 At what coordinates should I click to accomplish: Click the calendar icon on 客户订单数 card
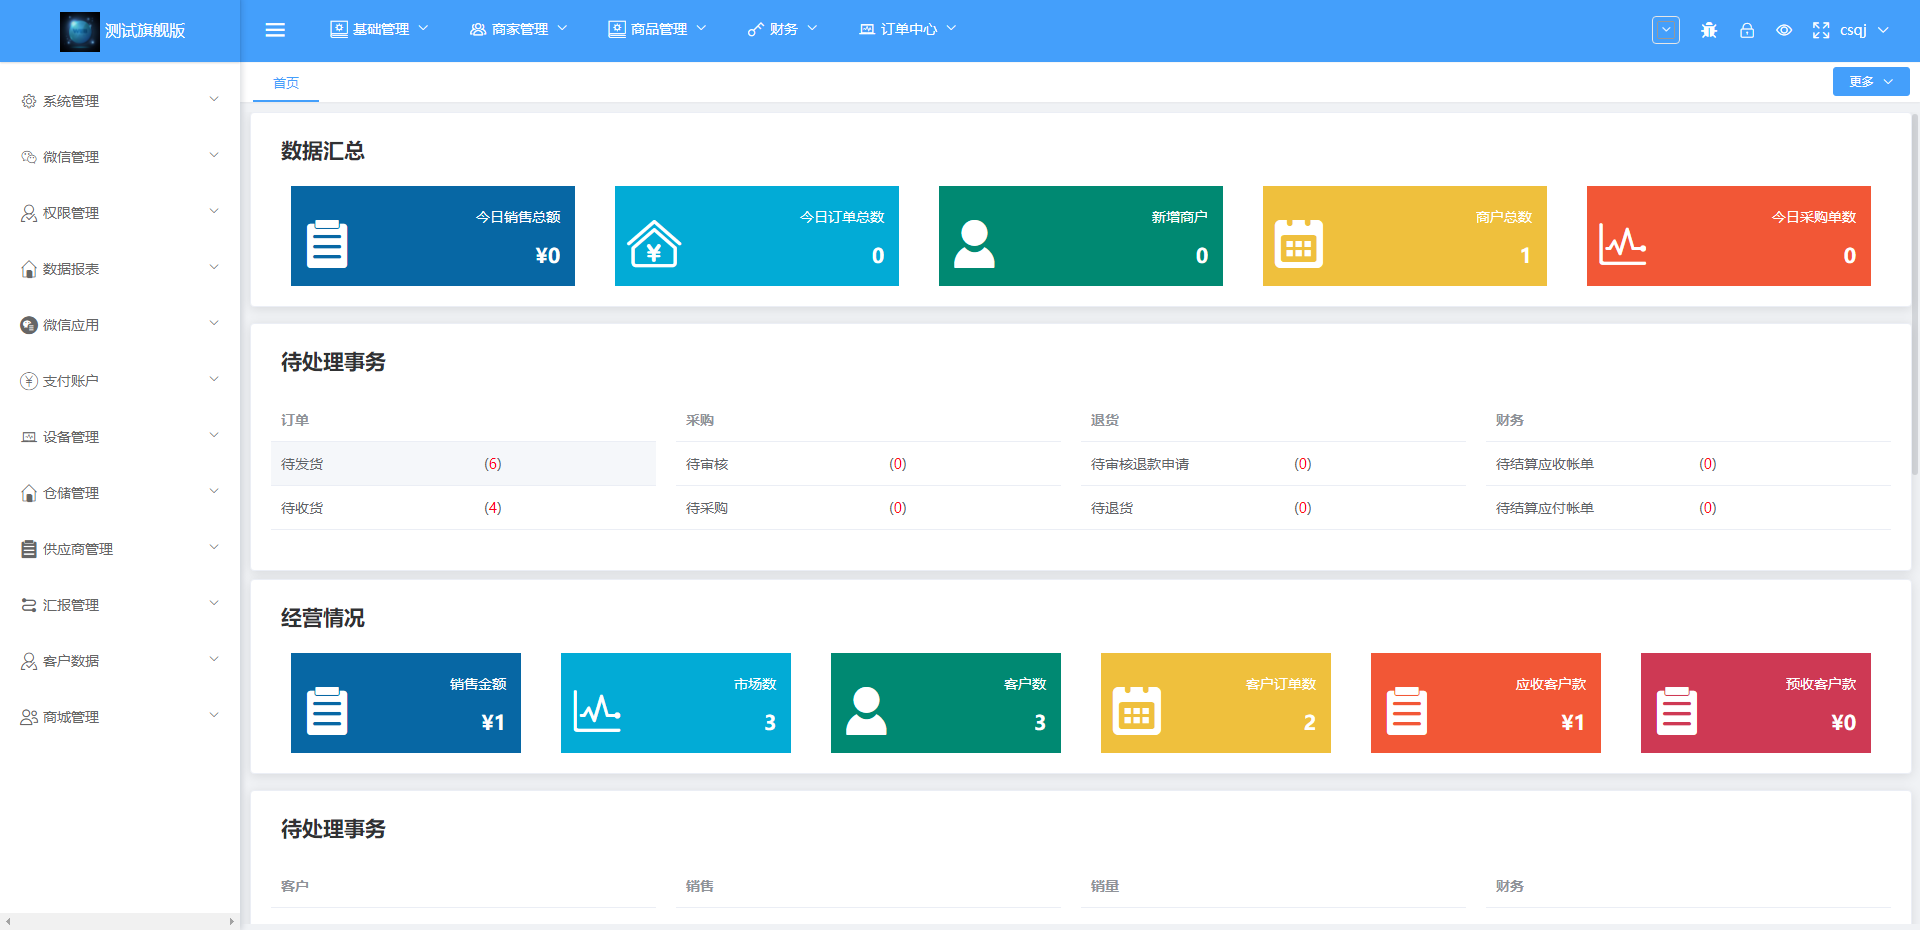coord(1137,711)
